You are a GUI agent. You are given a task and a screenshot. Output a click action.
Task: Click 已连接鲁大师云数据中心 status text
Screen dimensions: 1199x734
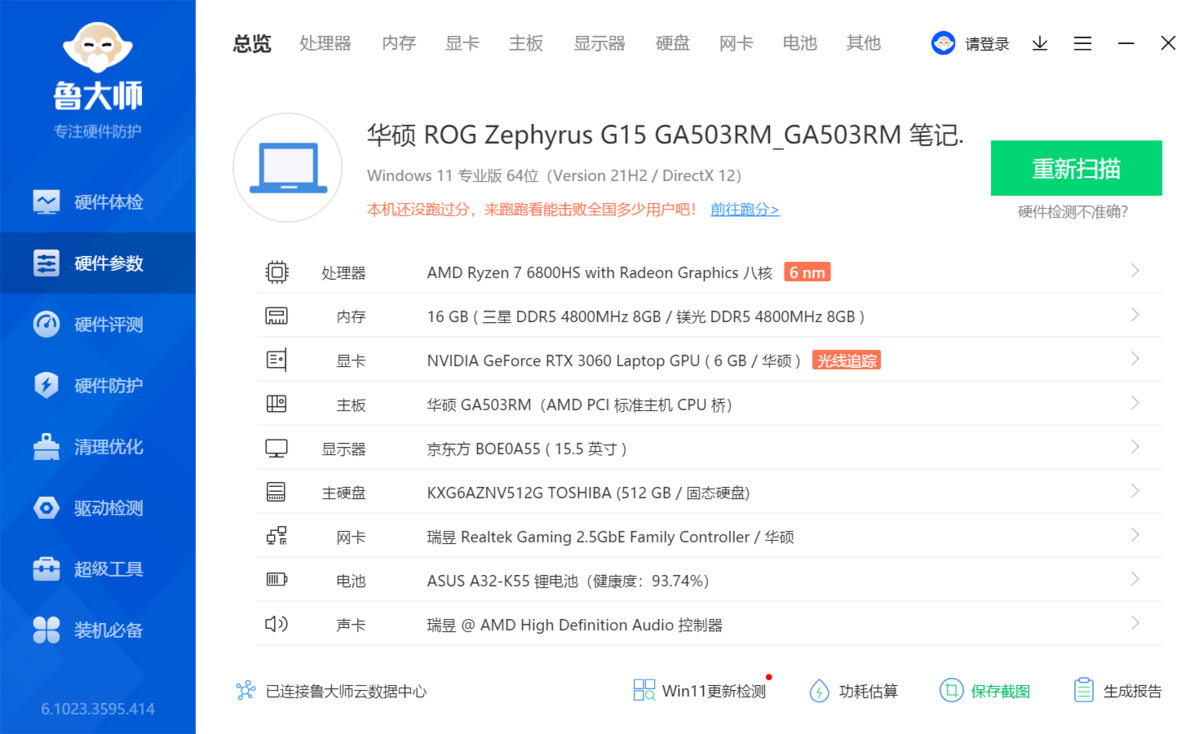click(346, 691)
